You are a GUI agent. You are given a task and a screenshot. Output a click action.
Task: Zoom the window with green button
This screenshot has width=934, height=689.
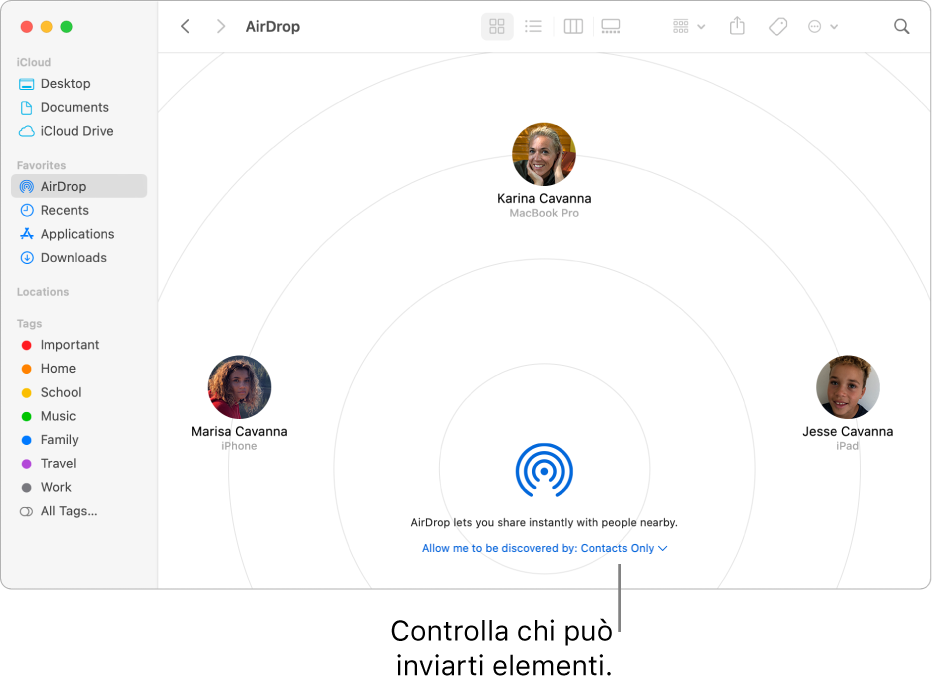click(x=67, y=27)
